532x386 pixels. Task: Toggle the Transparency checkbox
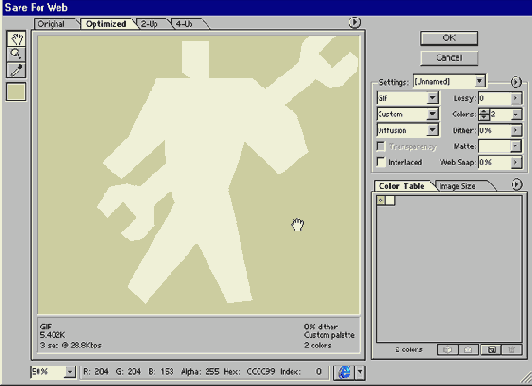381,146
